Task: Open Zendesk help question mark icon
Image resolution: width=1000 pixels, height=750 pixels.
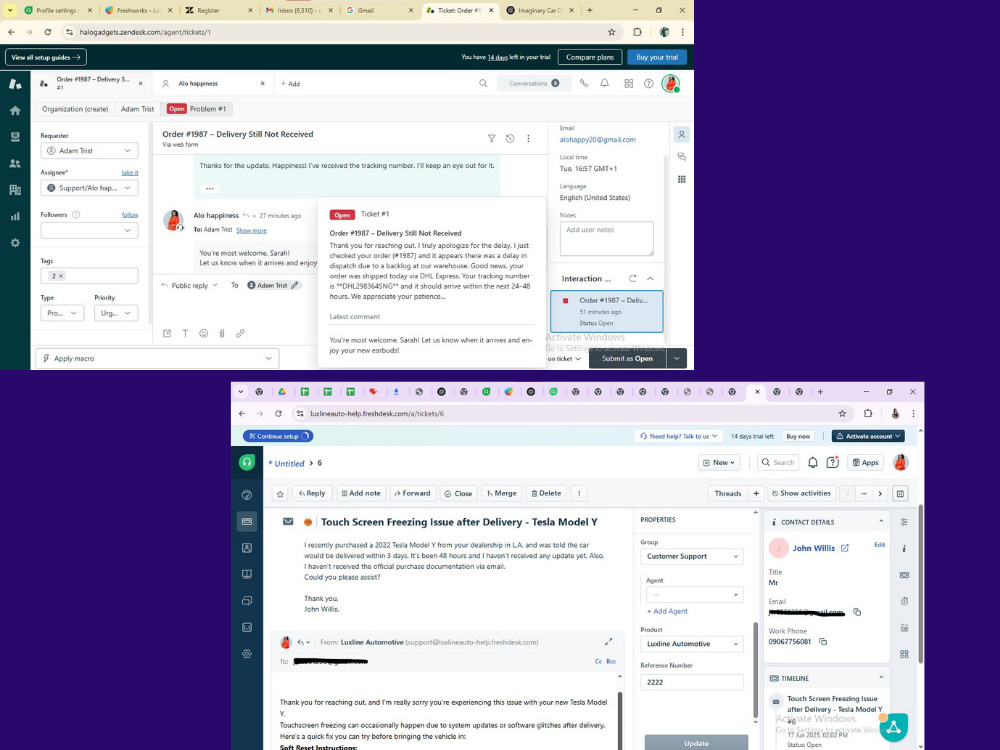Action: click(649, 84)
